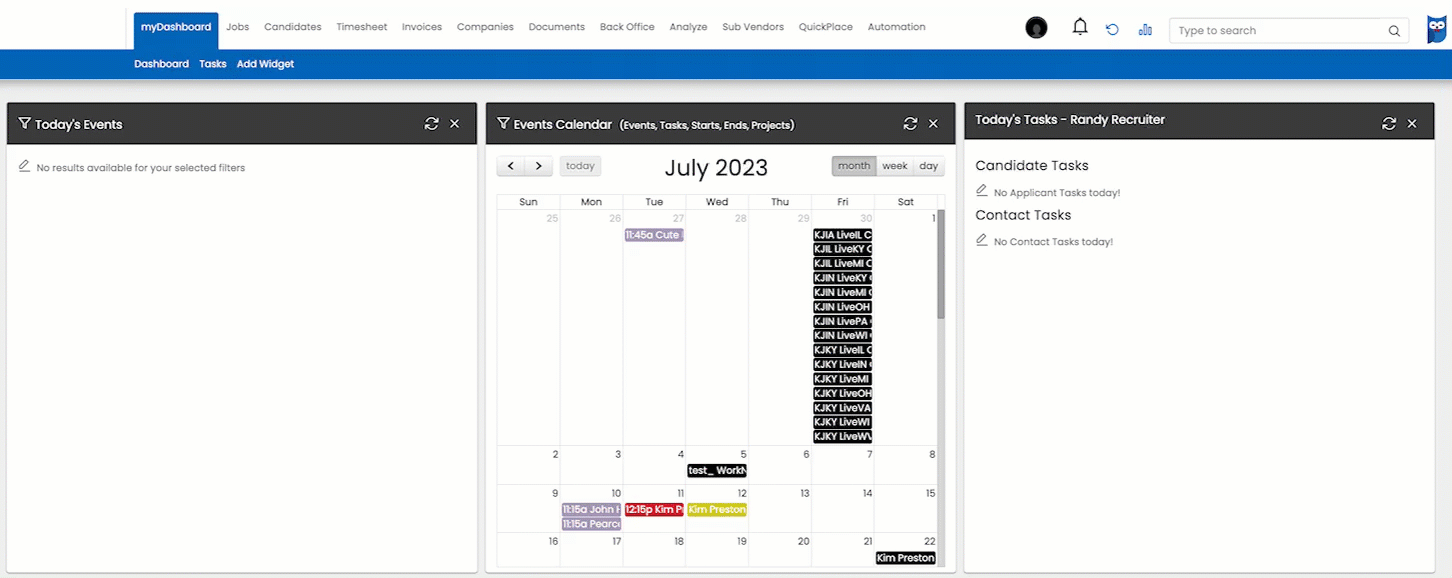Open filter for Events Calendar widget
The image size is (1452, 578).
point(503,124)
